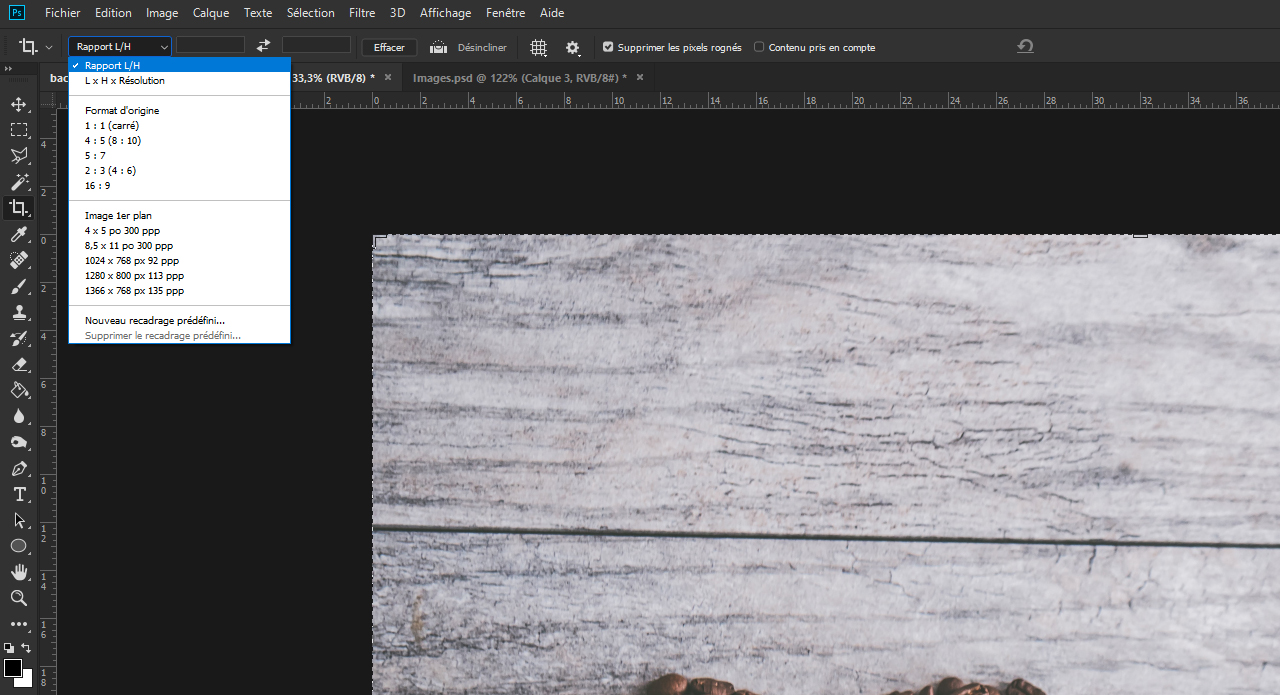1280x695 pixels.
Task: Select the Eyedropper tool
Action: 18,234
